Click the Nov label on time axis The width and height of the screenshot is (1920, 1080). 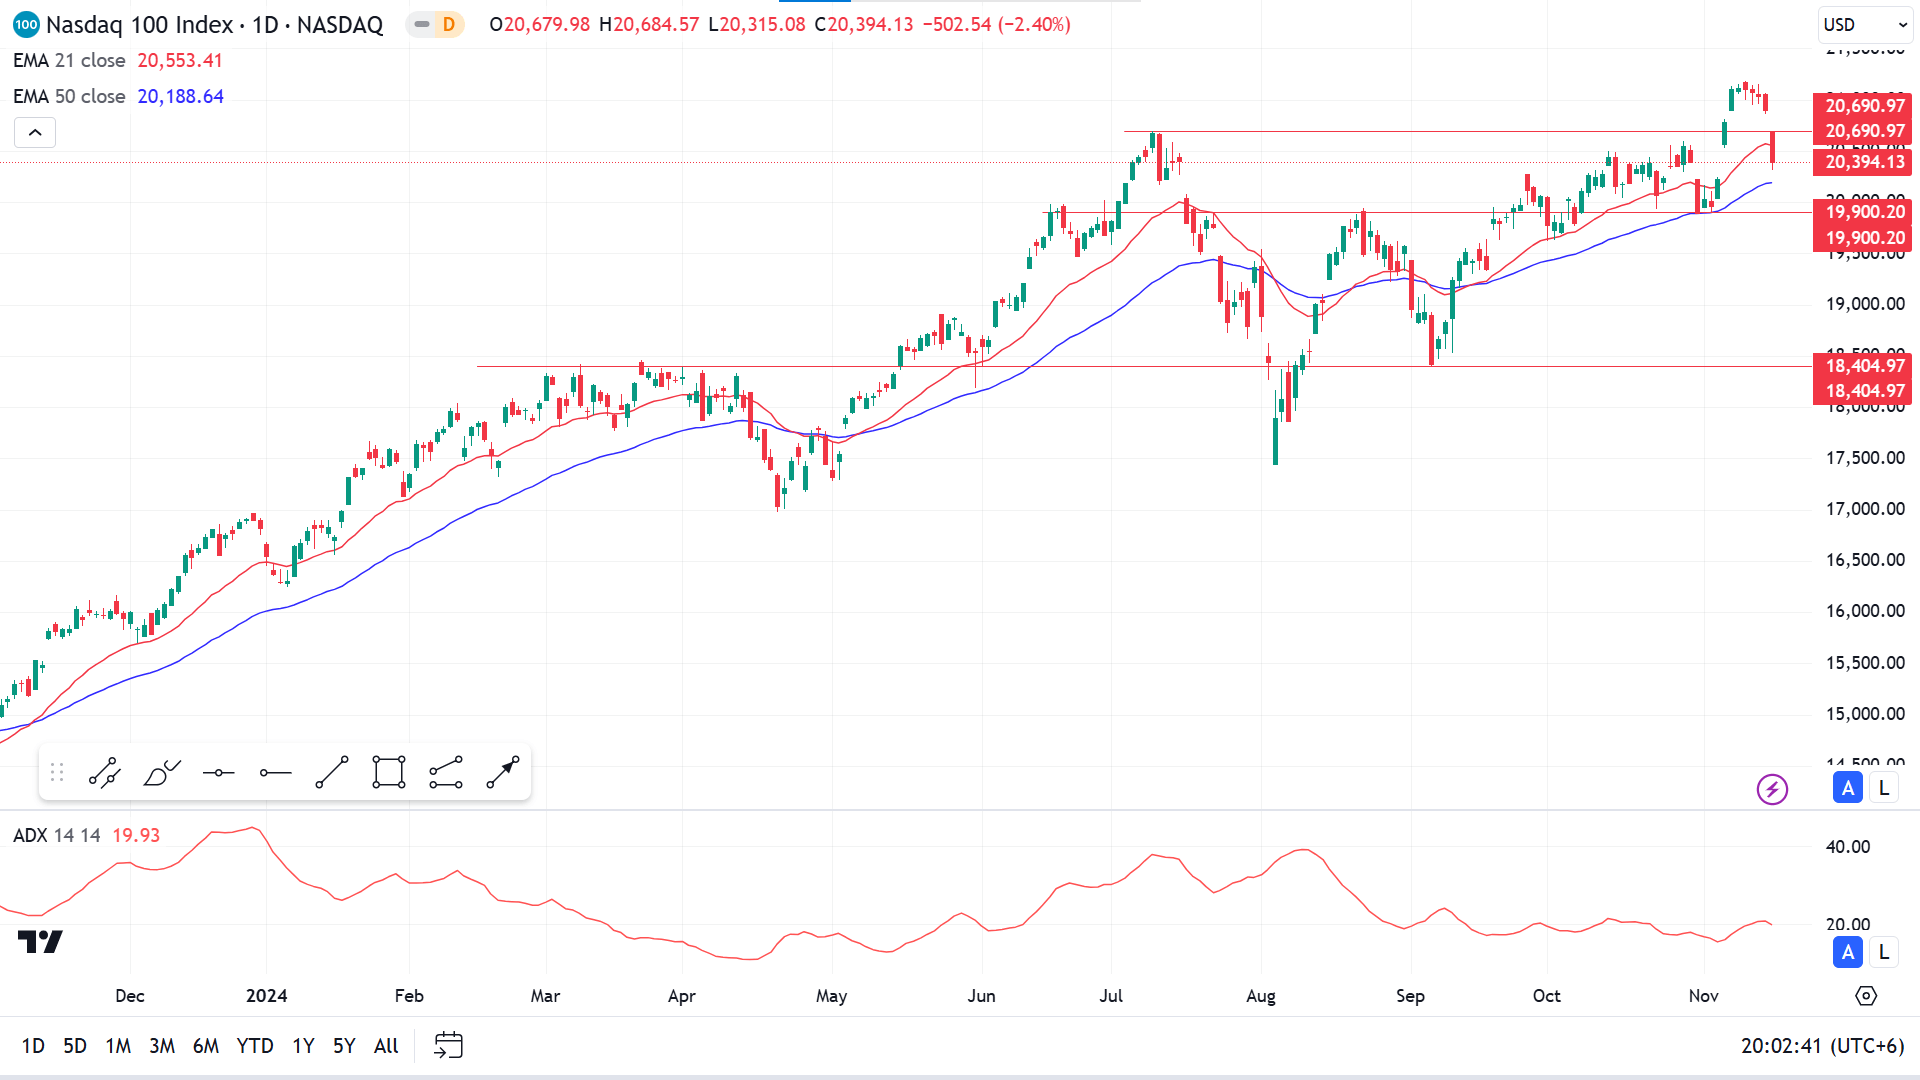[x=1703, y=996]
